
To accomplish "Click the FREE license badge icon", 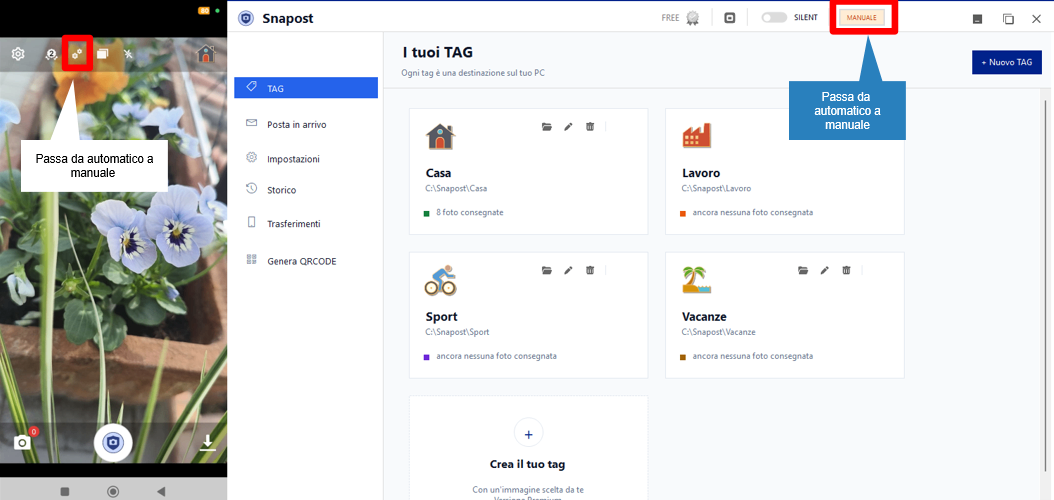I will click(x=692, y=18).
